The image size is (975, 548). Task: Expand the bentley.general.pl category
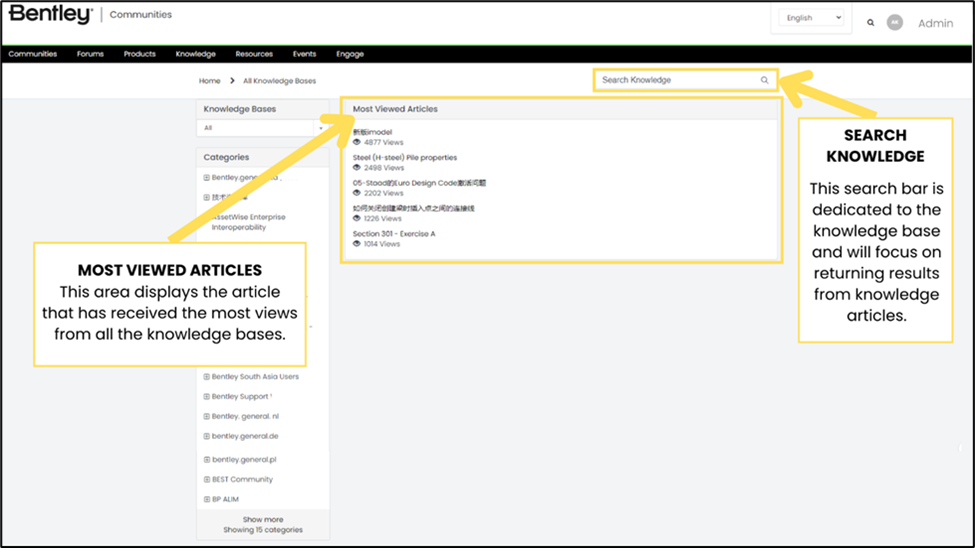[x=206, y=460]
